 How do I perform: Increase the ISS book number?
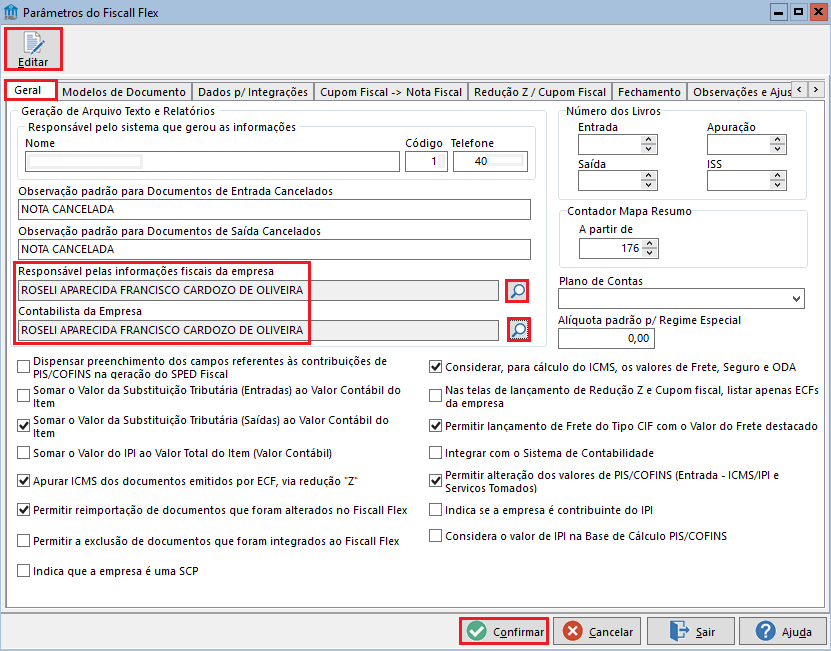[777, 176]
